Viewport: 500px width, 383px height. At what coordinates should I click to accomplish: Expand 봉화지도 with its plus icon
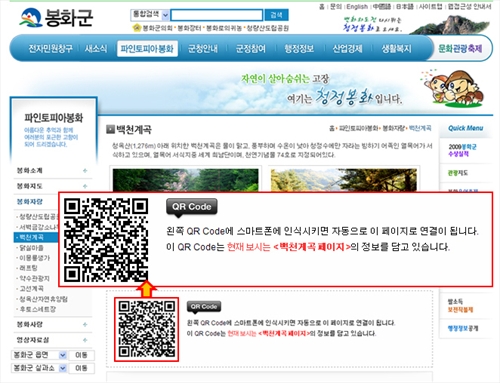click(85, 186)
